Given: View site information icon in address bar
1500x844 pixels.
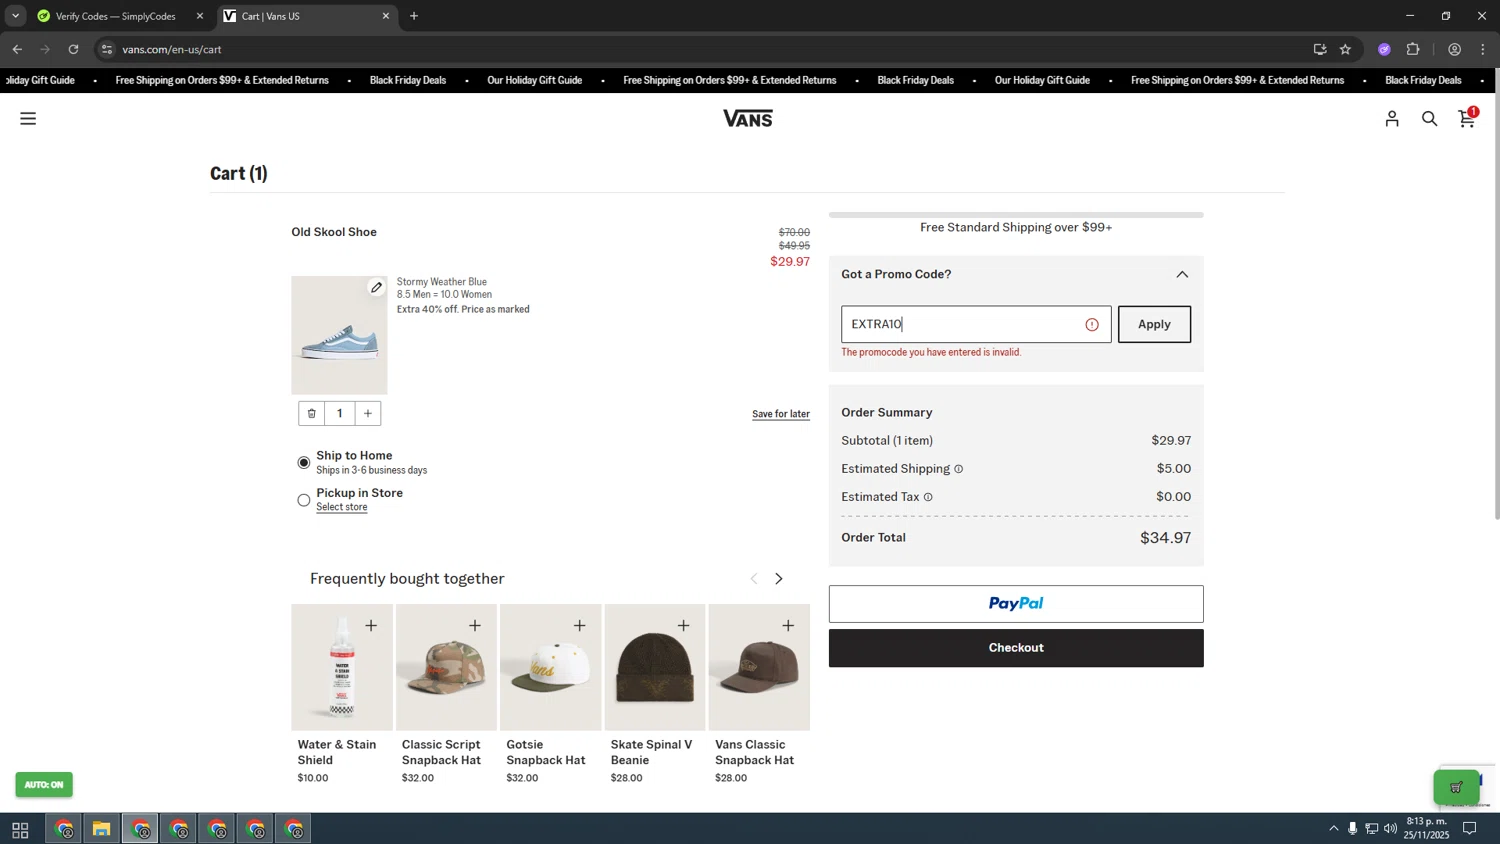Looking at the screenshot, I should (107, 49).
